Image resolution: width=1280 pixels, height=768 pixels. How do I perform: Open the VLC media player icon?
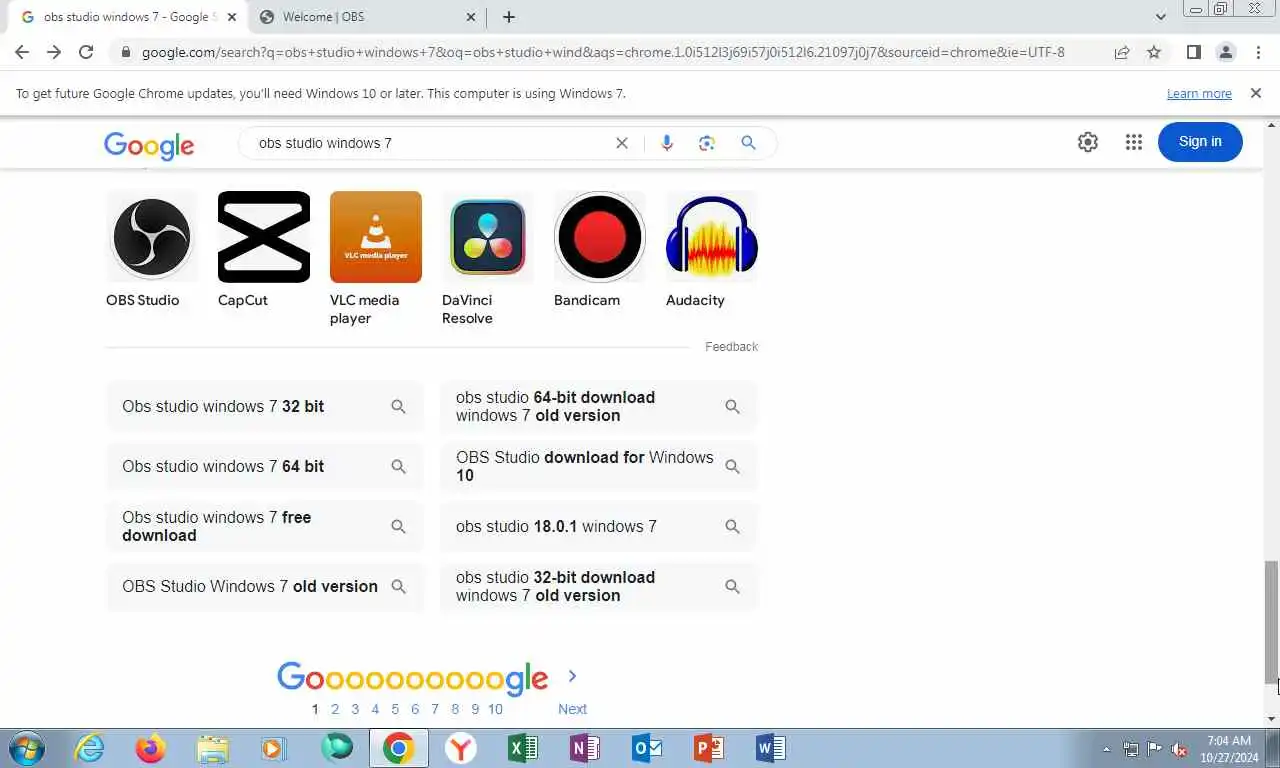point(376,237)
